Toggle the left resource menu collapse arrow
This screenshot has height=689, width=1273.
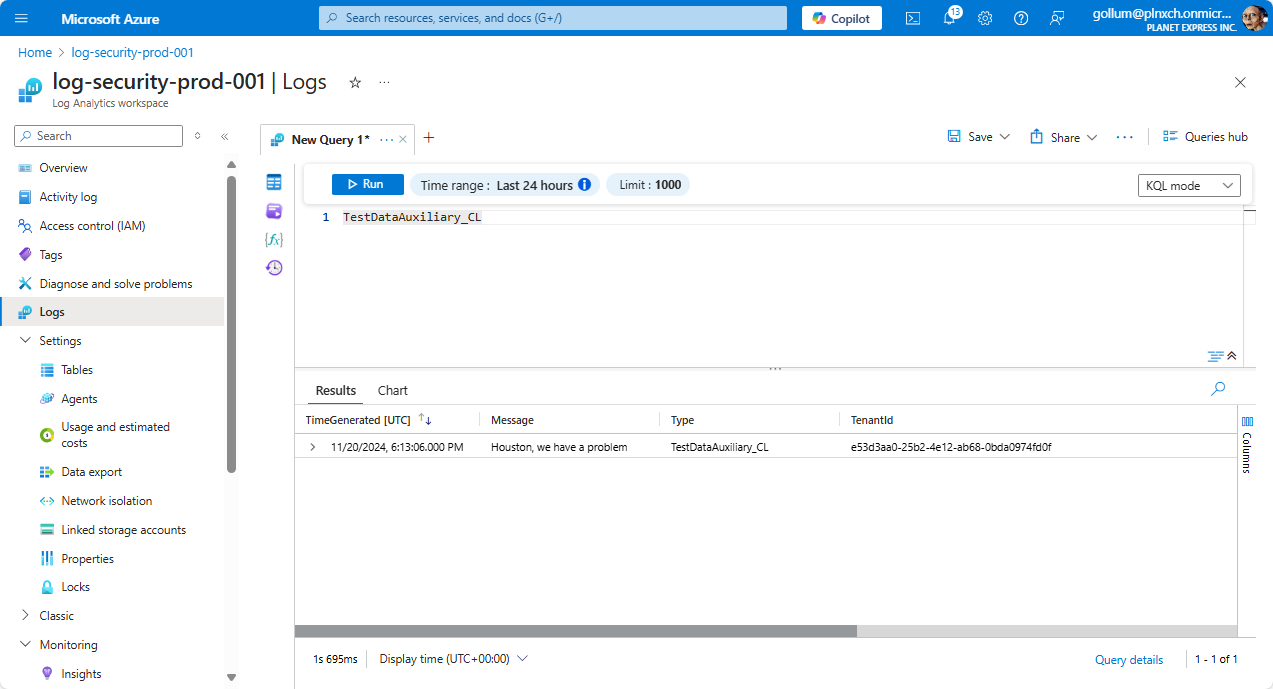[x=224, y=136]
